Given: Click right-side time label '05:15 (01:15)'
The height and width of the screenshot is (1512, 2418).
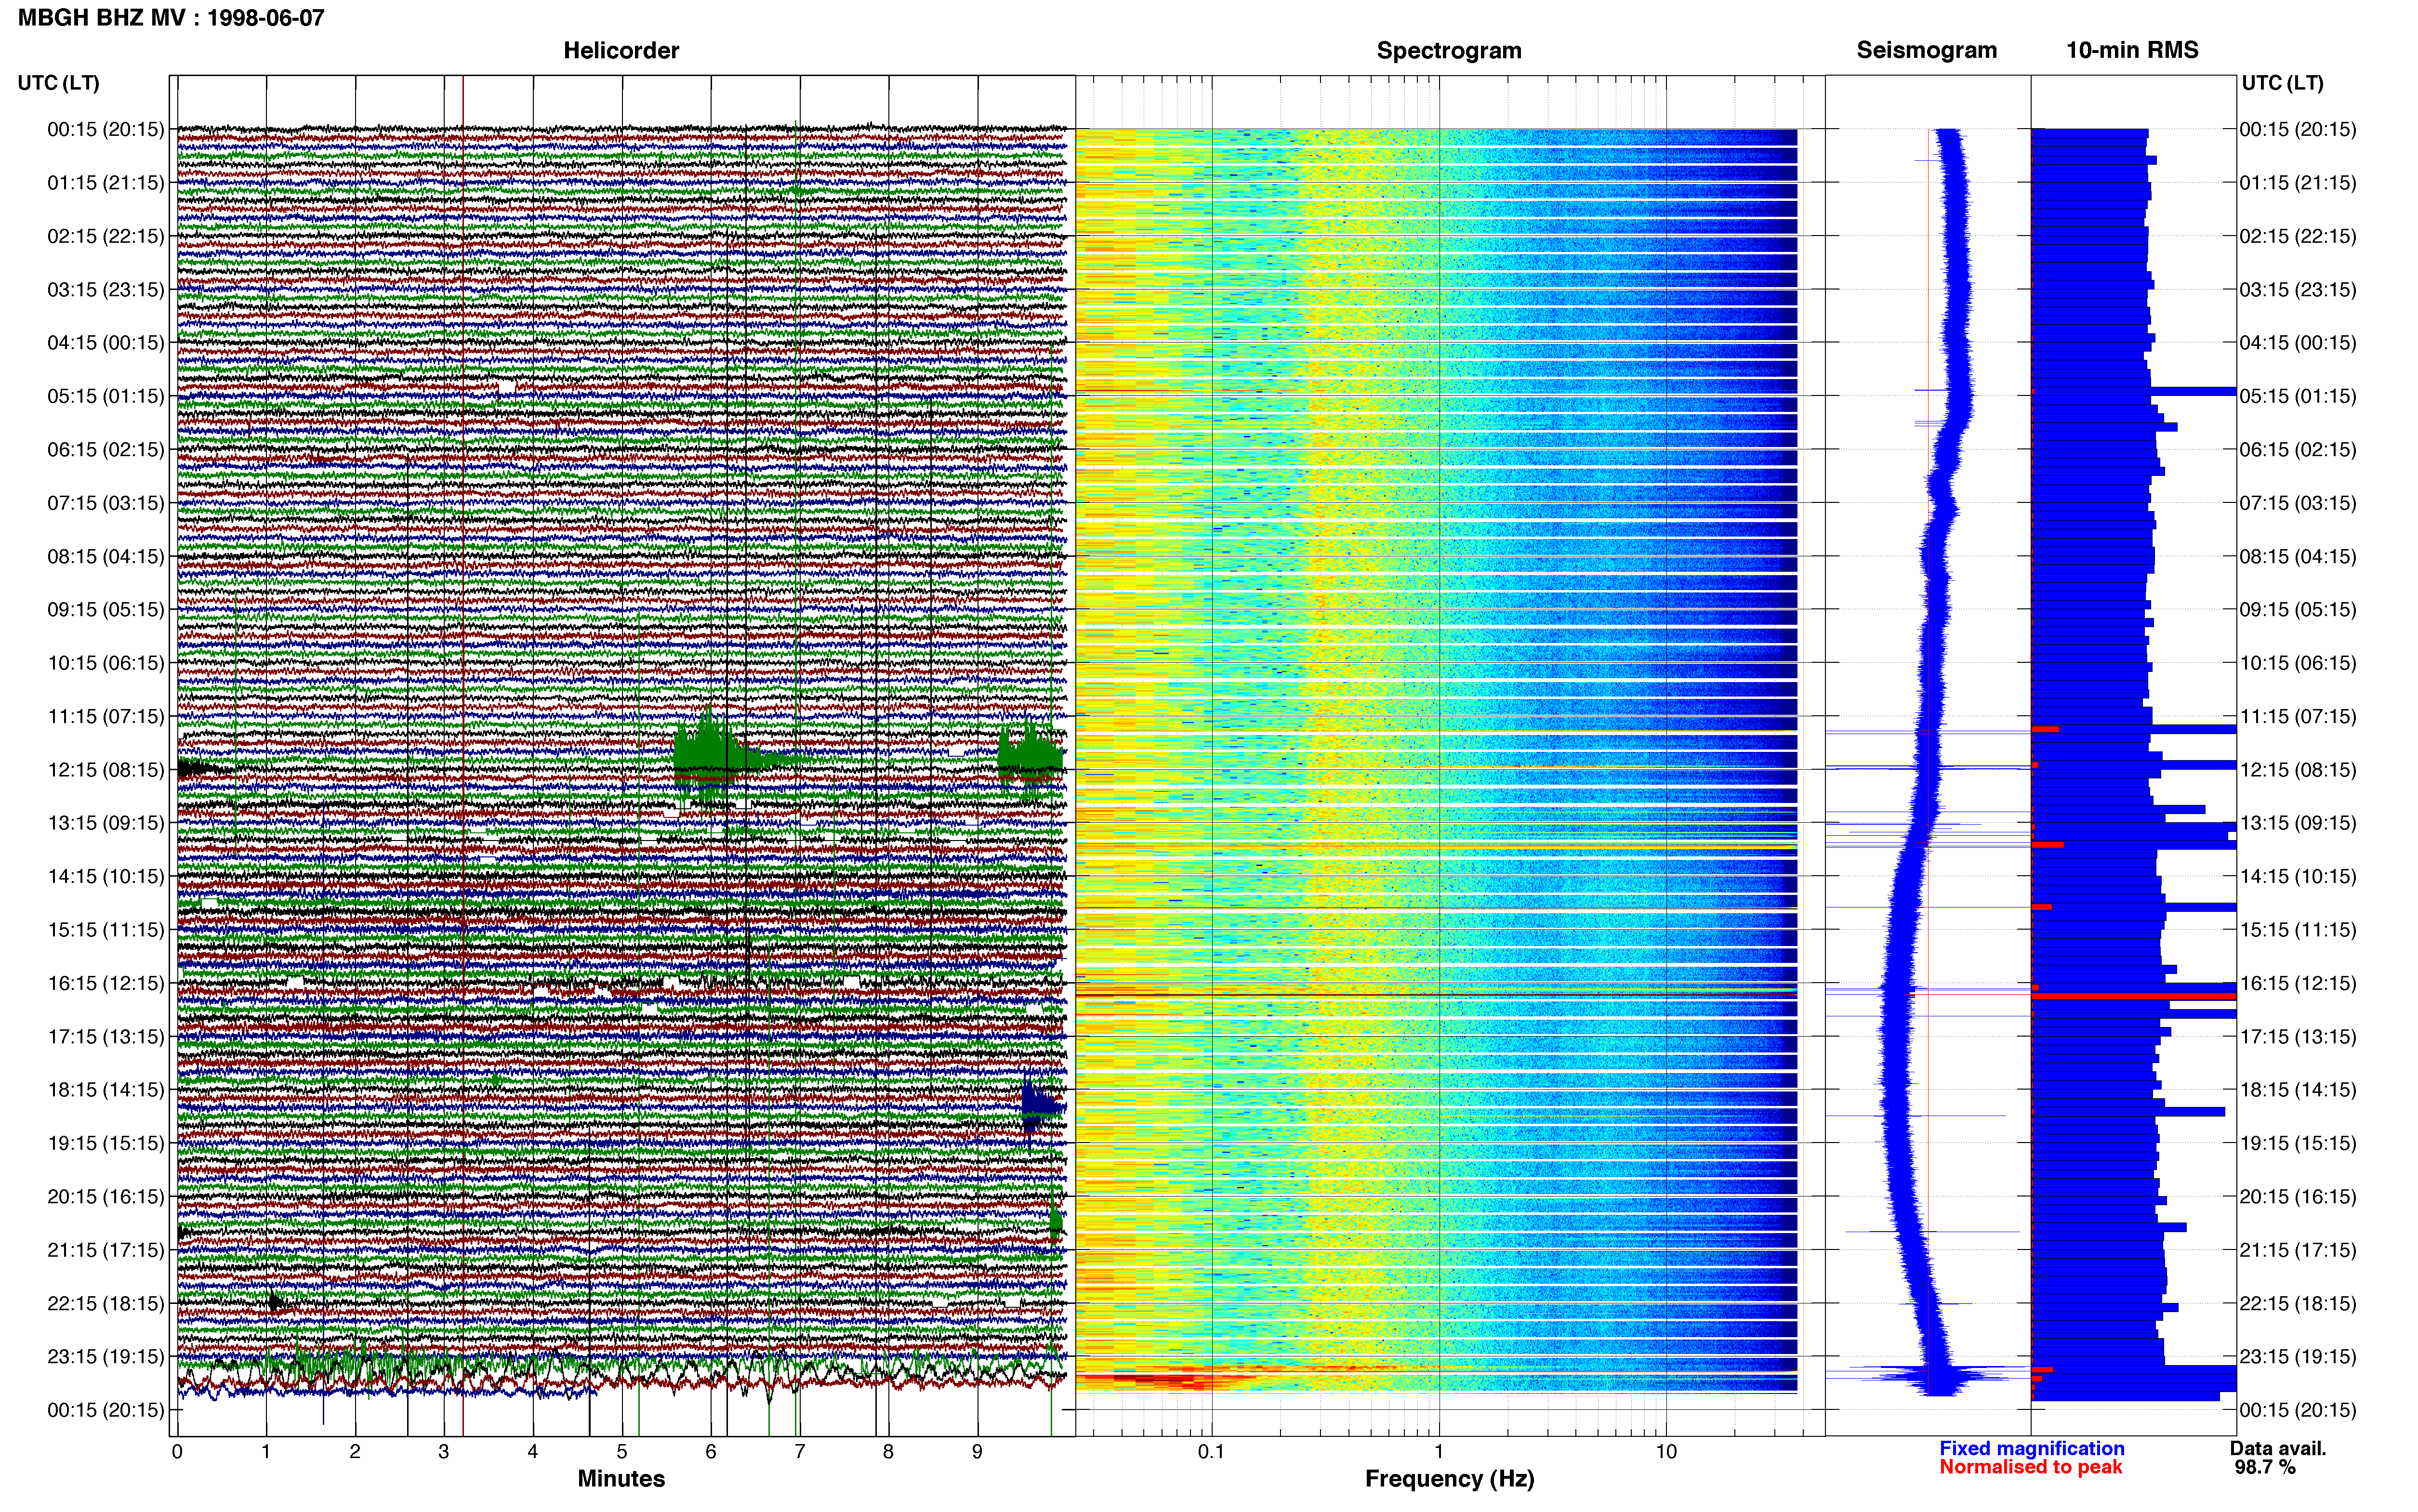Looking at the screenshot, I should [2298, 396].
